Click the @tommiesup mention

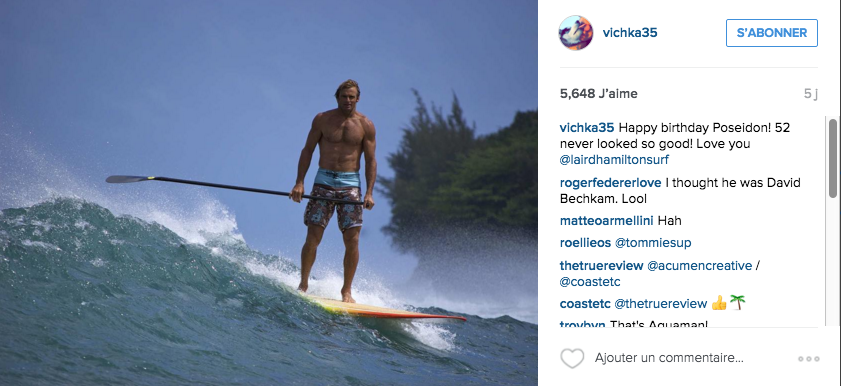(x=653, y=243)
